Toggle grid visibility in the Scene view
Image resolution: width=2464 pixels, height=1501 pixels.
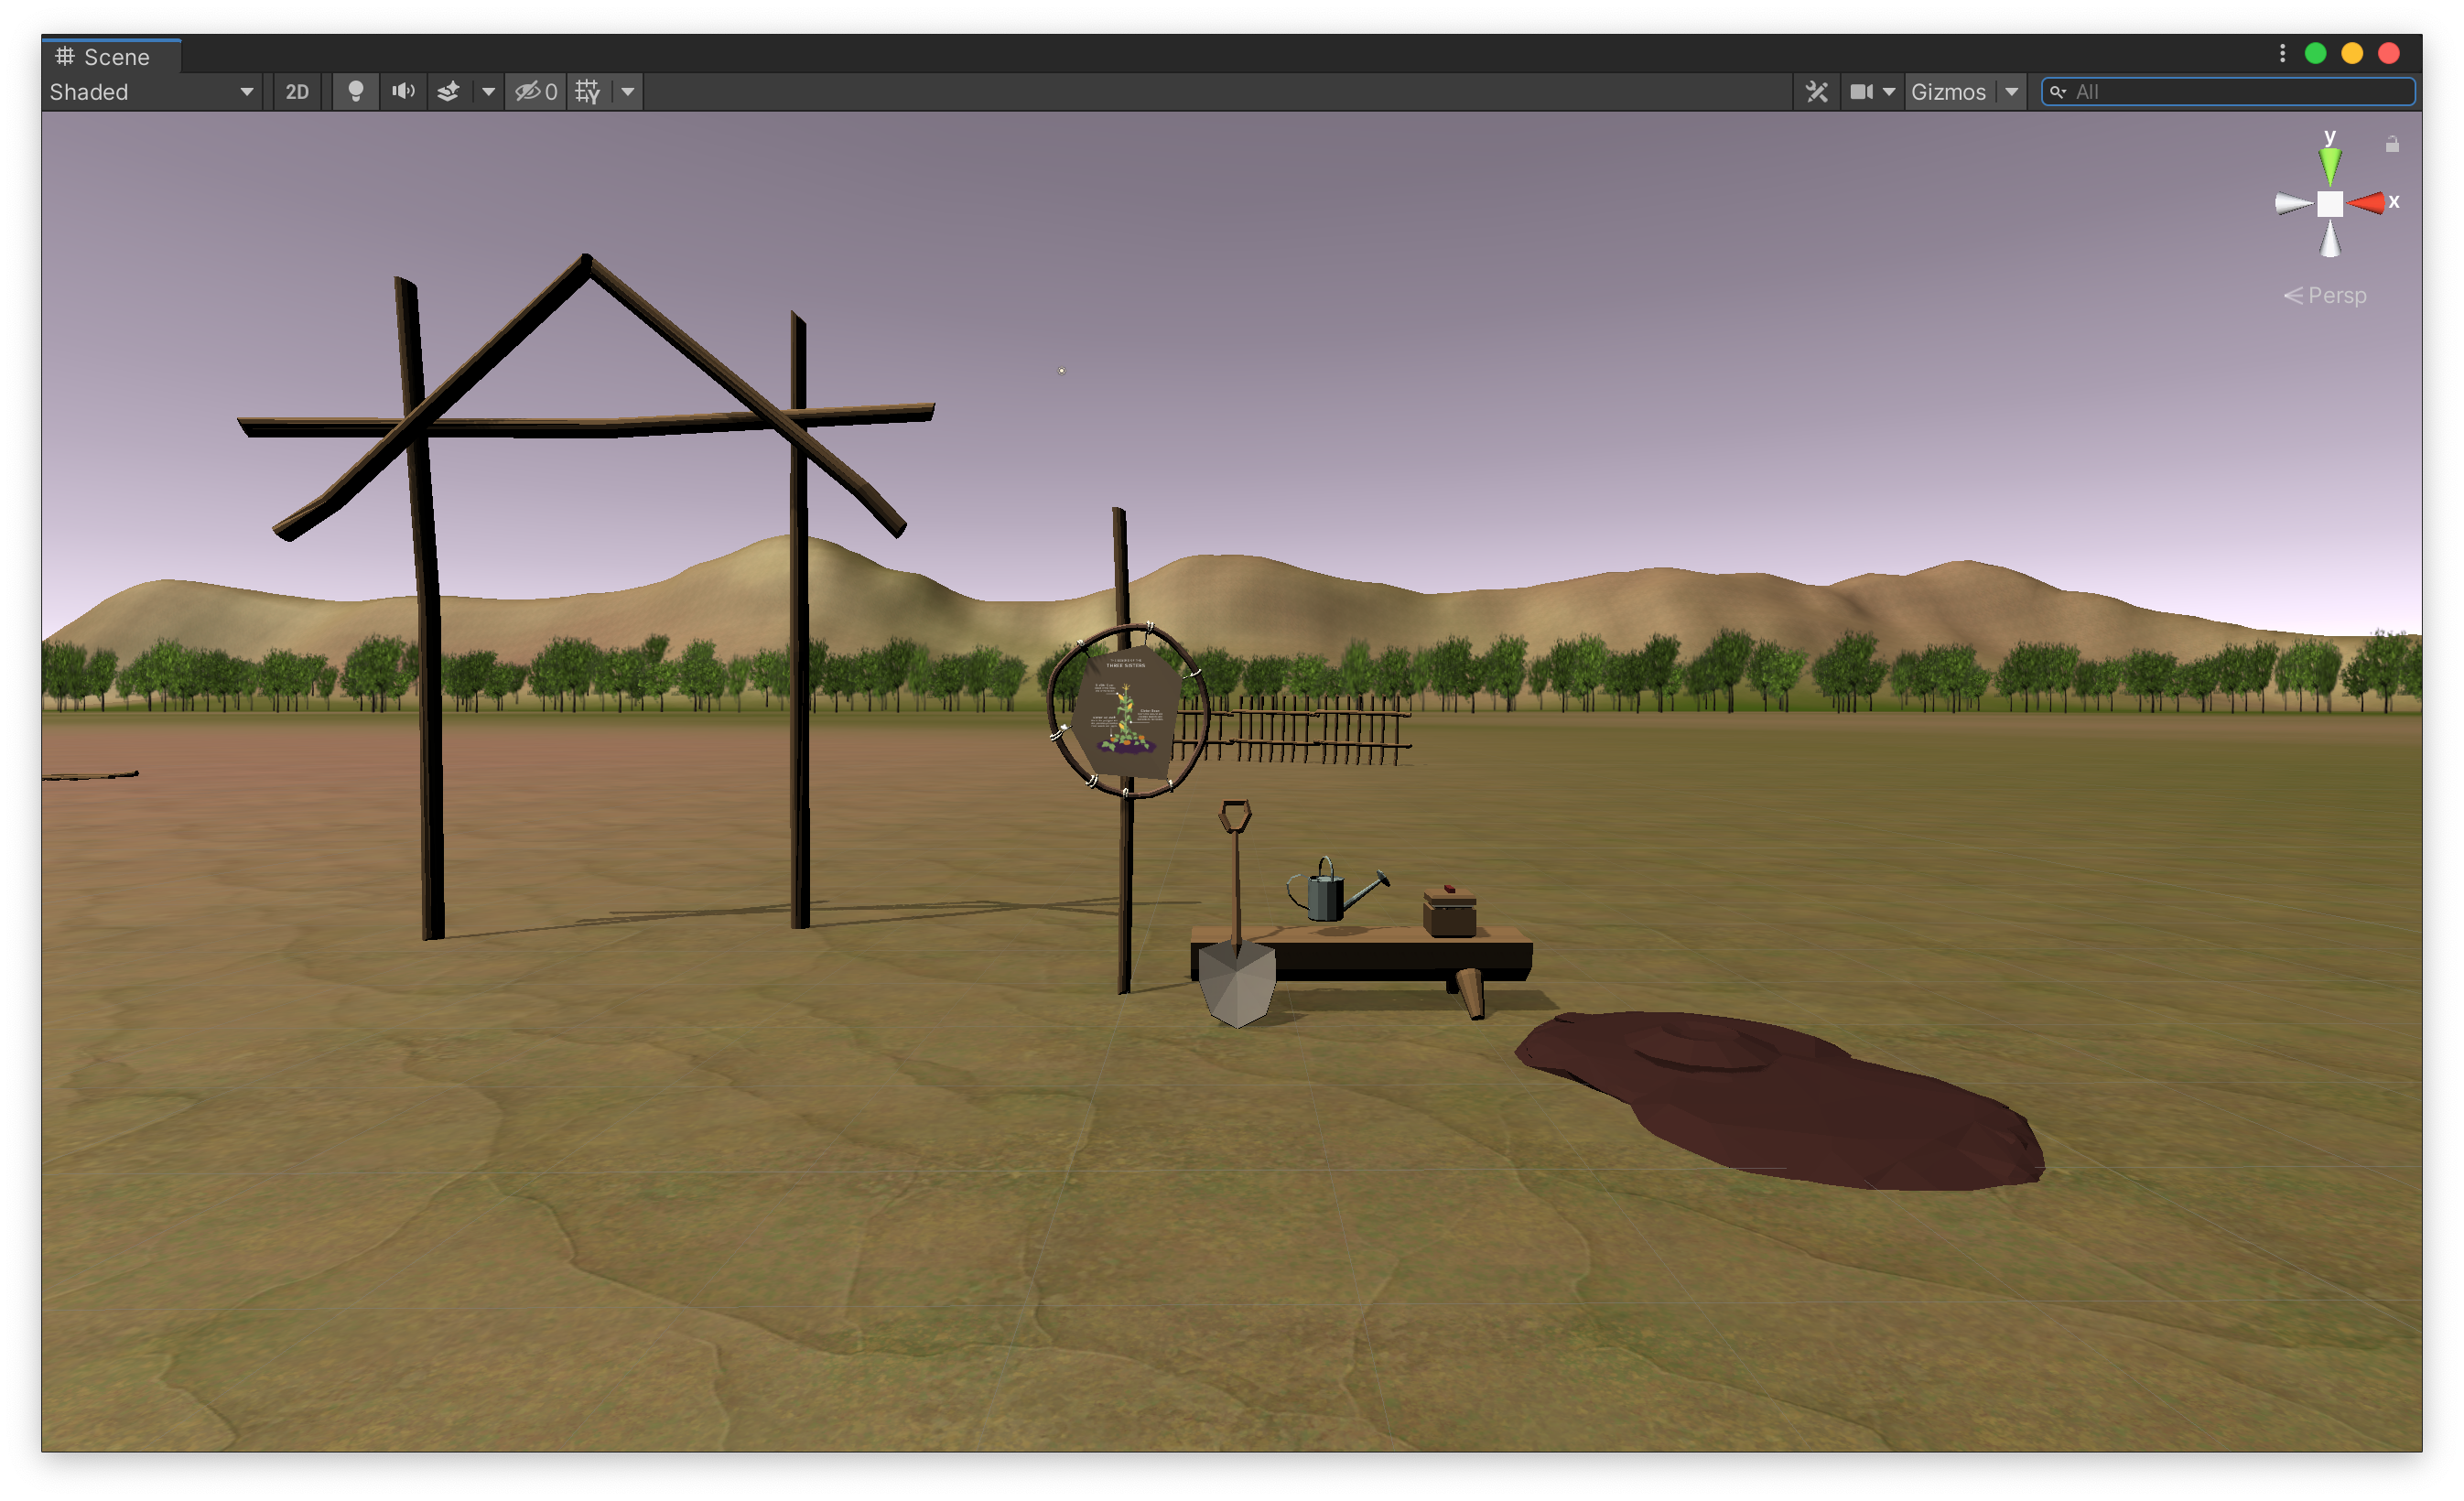tap(588, 91)
